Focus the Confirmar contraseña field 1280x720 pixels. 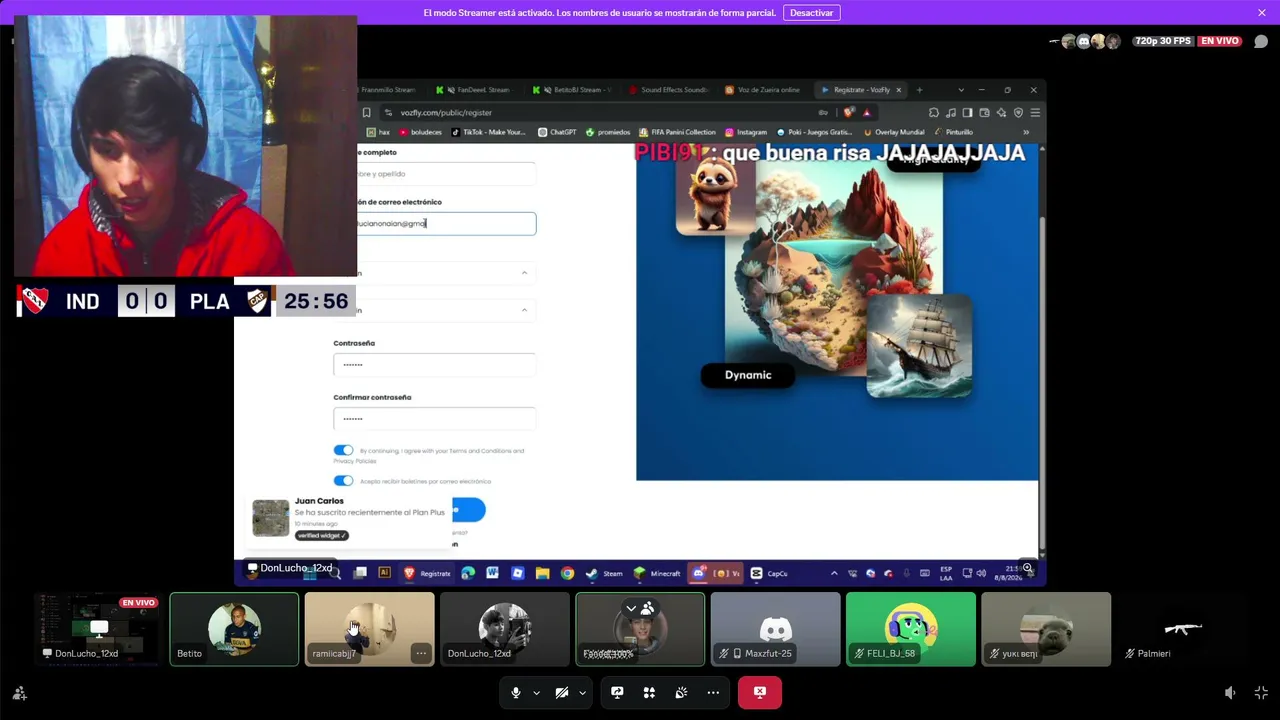pyautogui.click(x=435, y=418)
